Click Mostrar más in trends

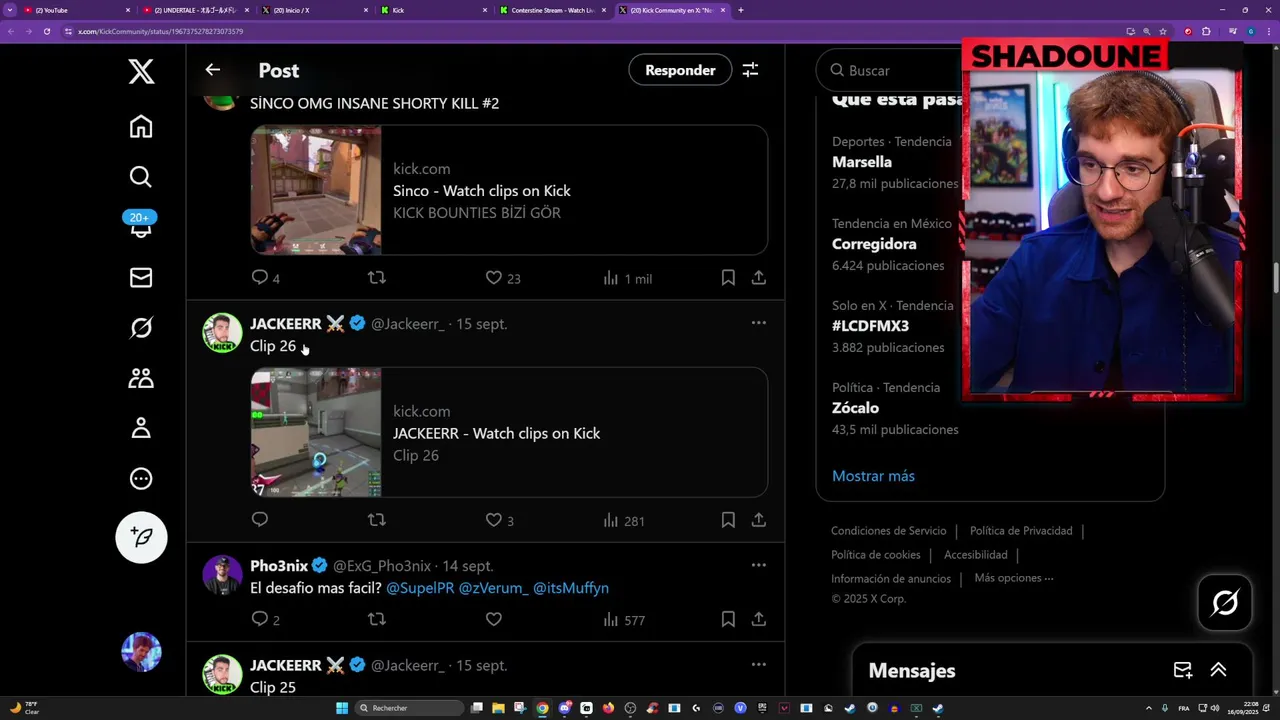[873, 476]
